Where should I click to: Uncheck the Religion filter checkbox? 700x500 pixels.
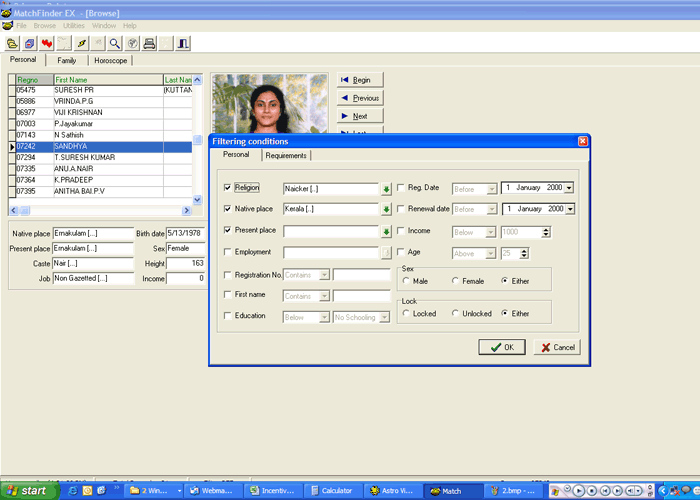[x=228, y=188]
